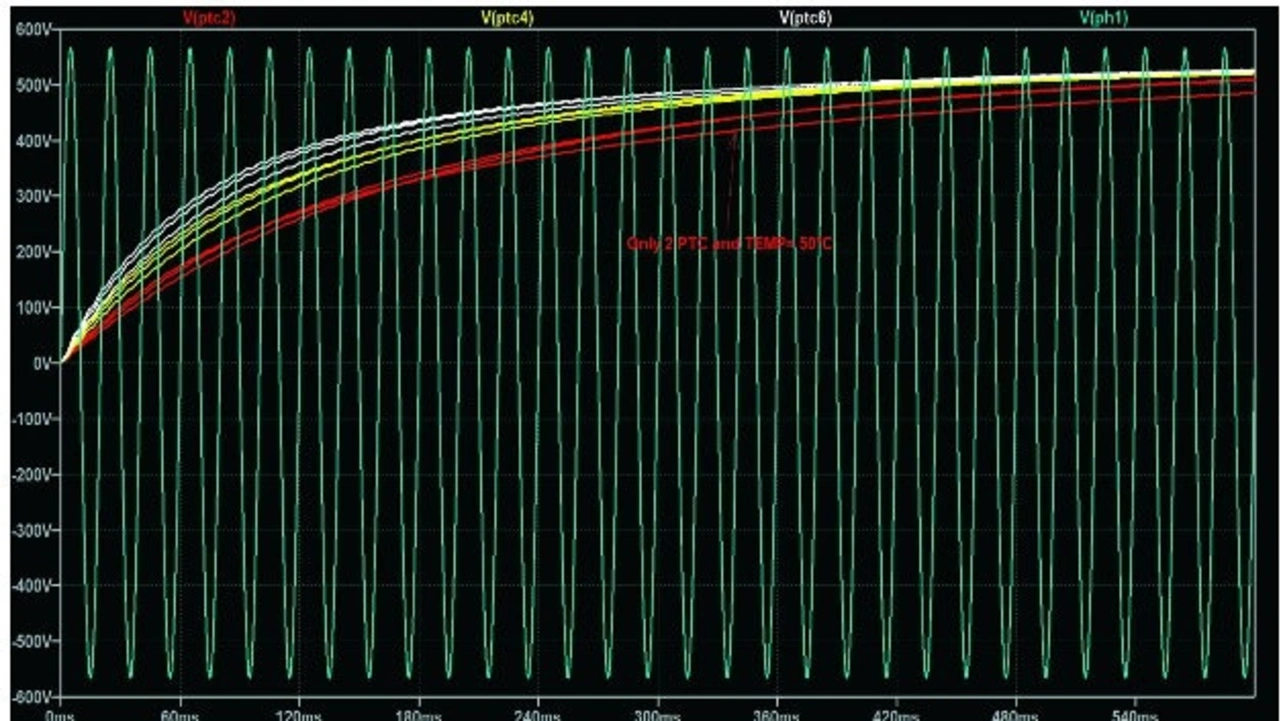
Task: Click the 600V label on vertical axis
Action: [33, 30]
